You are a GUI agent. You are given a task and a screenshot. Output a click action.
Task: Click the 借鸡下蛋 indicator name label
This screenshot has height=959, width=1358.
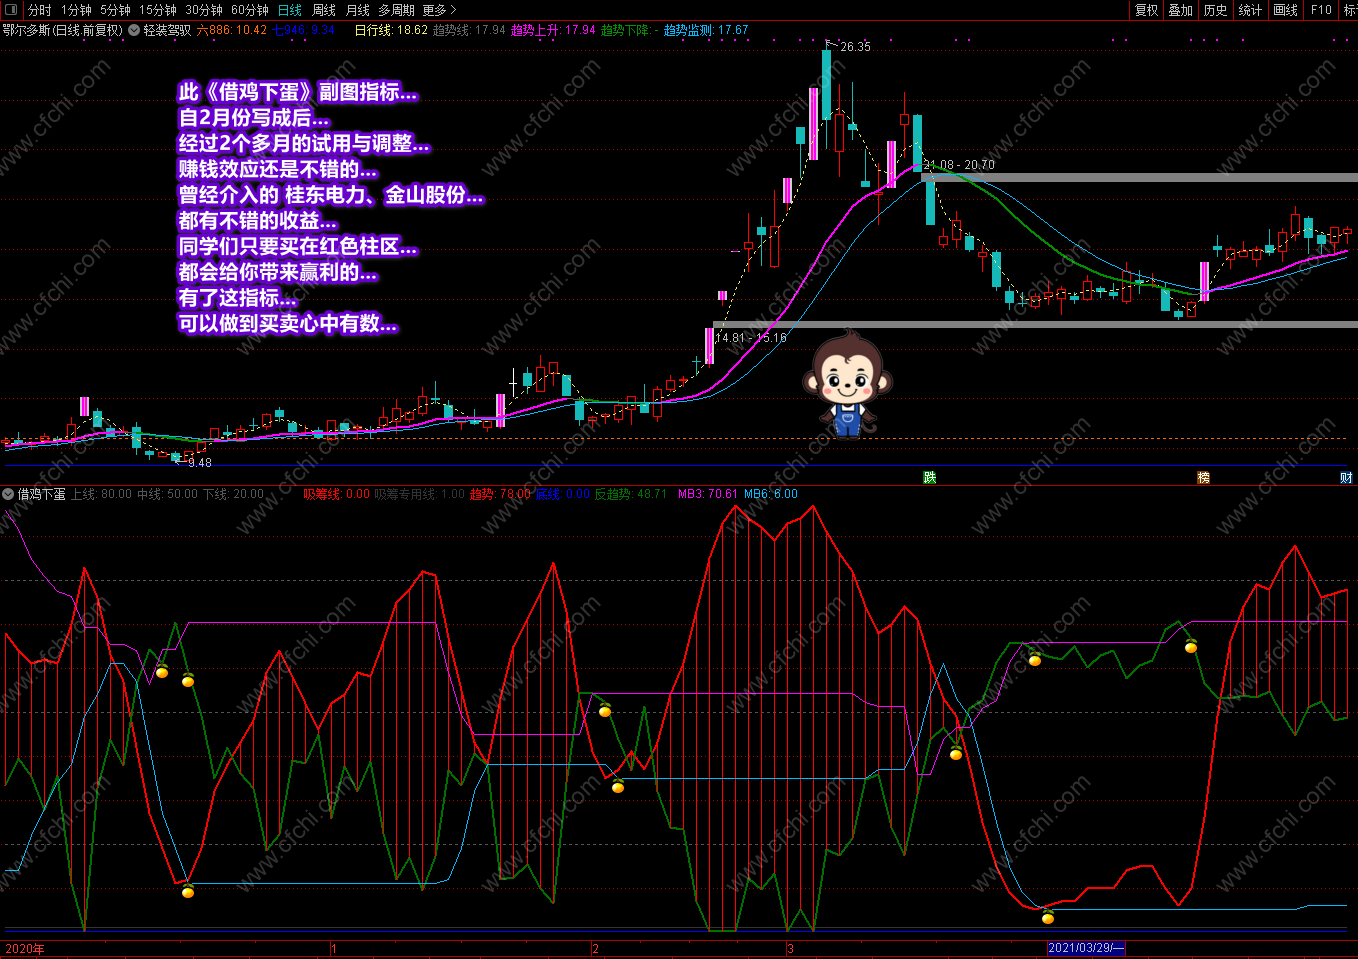click(41, 494)
